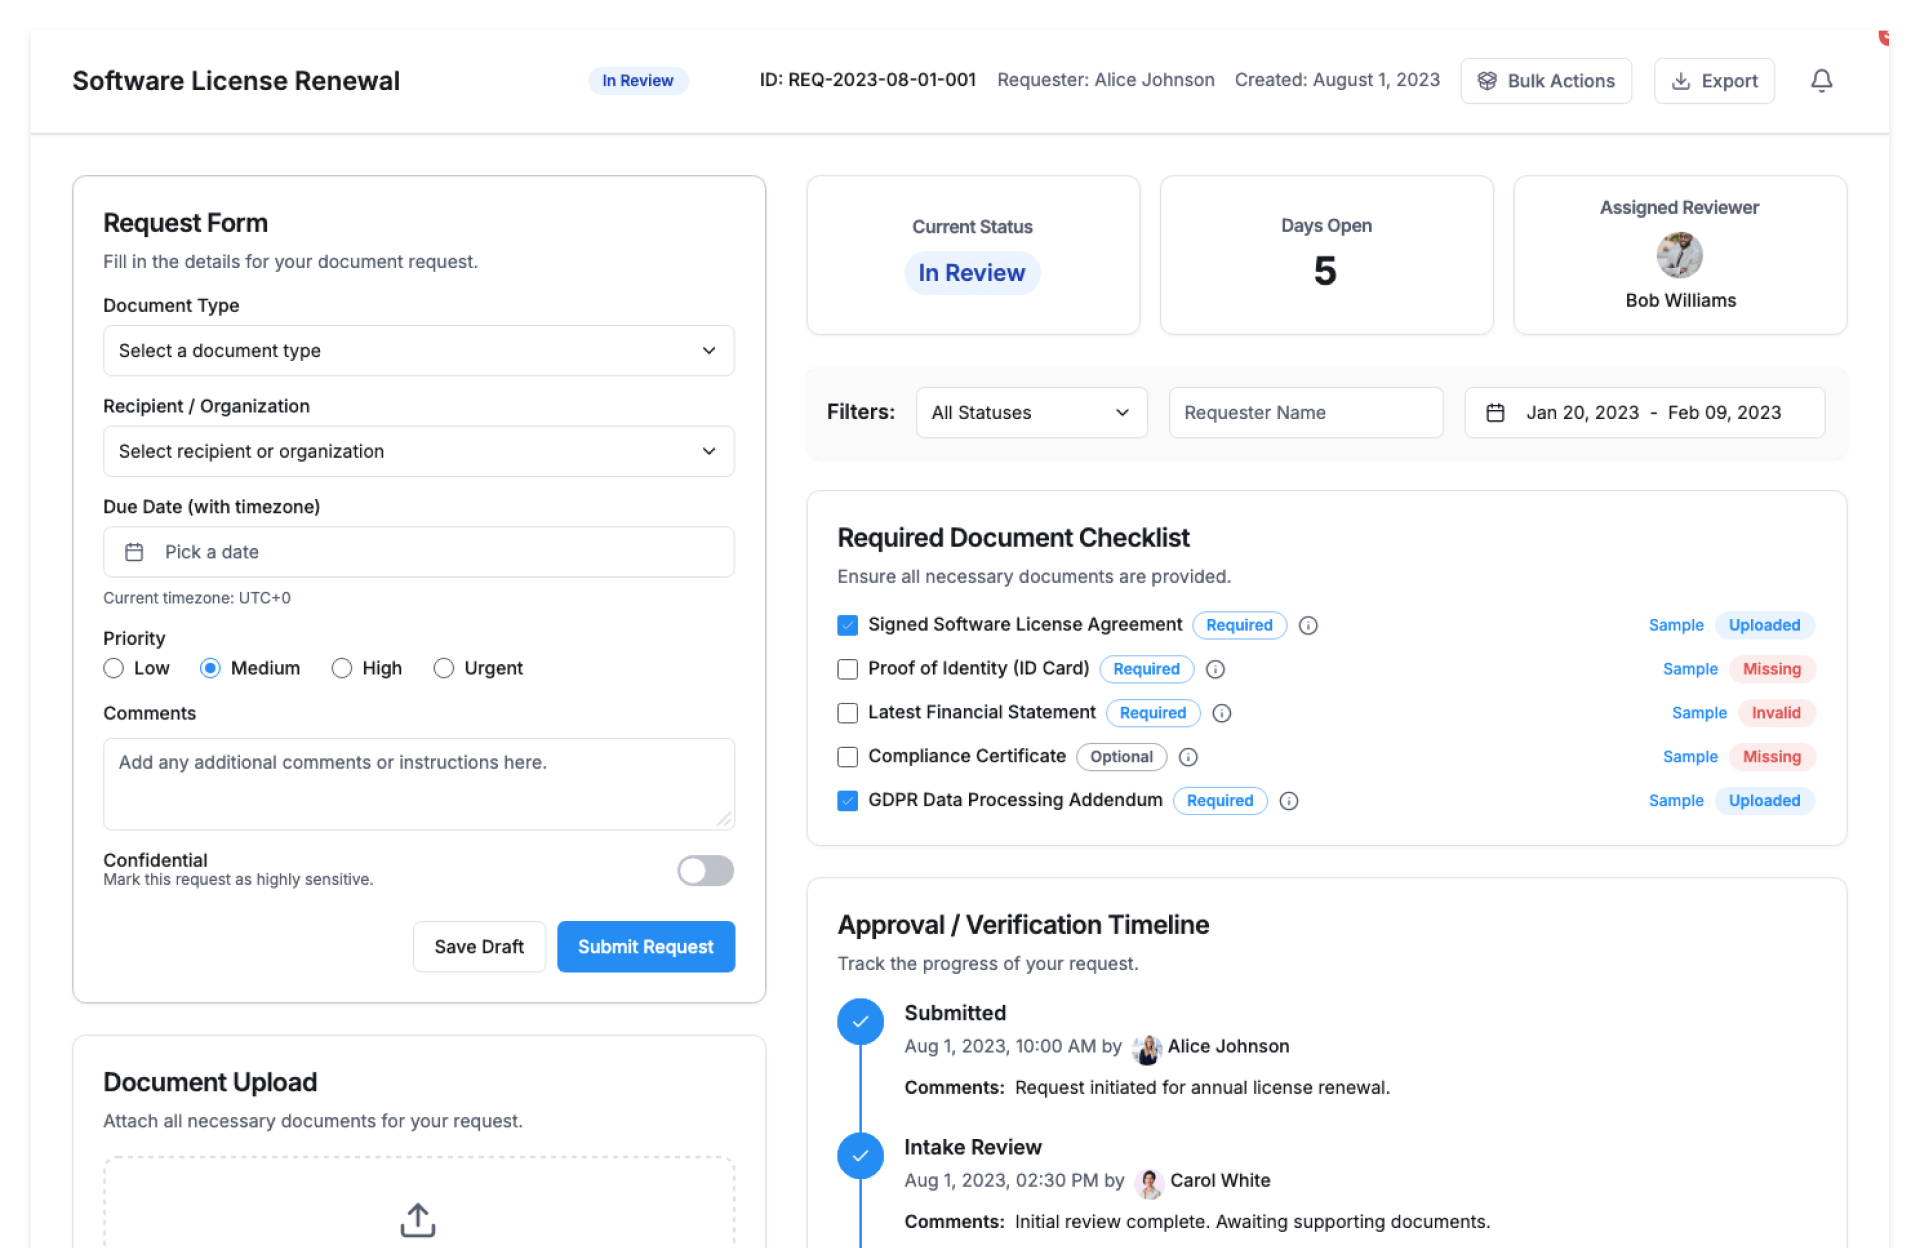Click info icon for Latest Financial Statement

click(1221, 713)
